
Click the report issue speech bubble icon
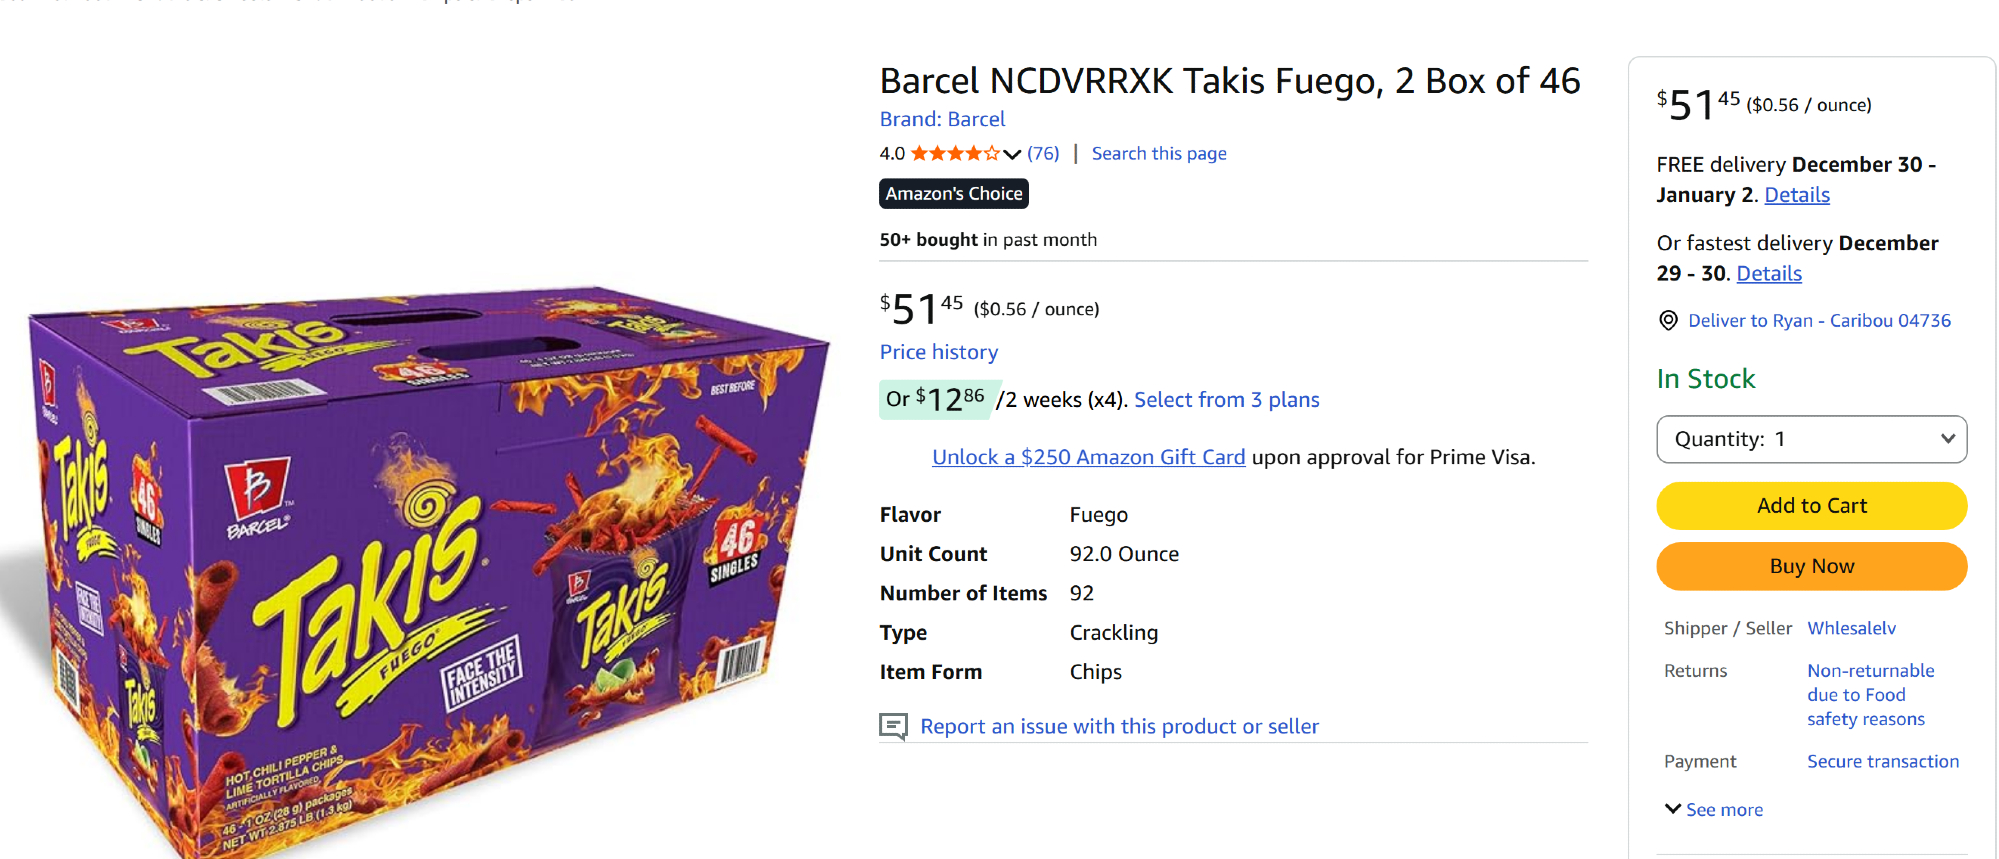pos(893,726)
